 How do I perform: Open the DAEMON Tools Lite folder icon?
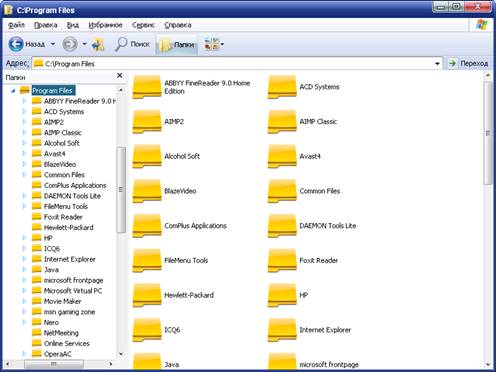282,226
